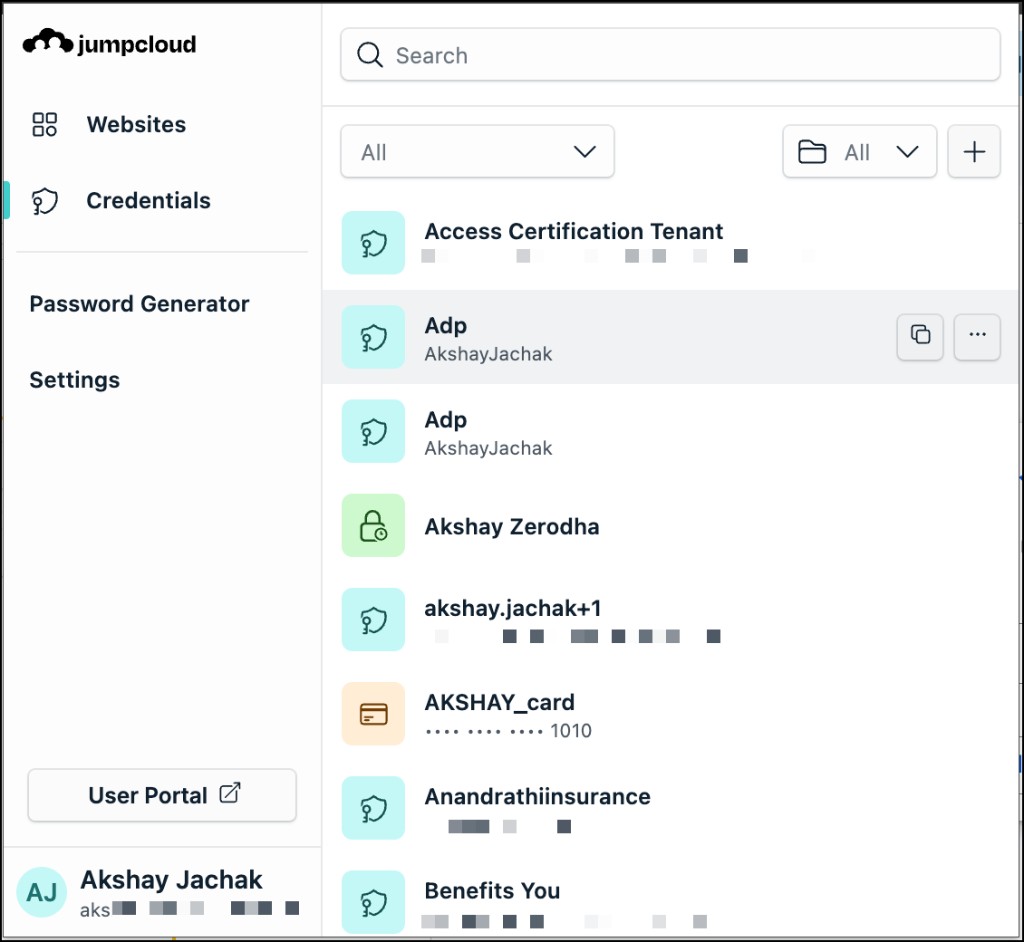The image size is (1024, 942).
Task: Click the Akshay Zerodha lock icon
Action: pos(374,525)
